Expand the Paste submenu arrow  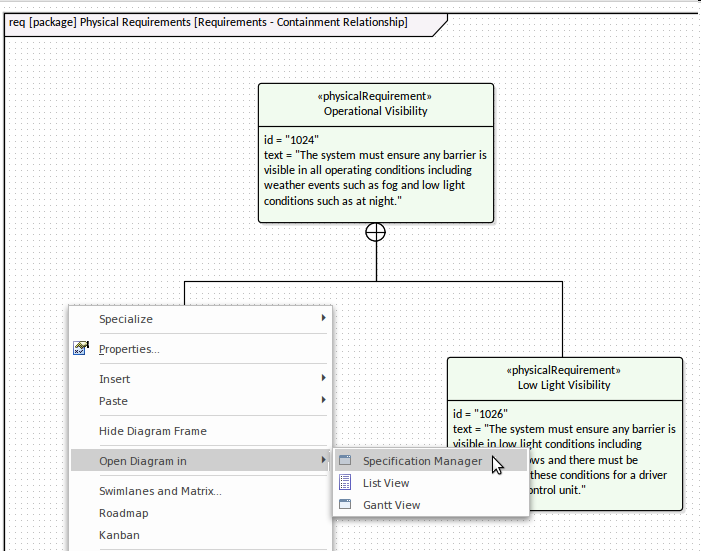pos(323,401)
